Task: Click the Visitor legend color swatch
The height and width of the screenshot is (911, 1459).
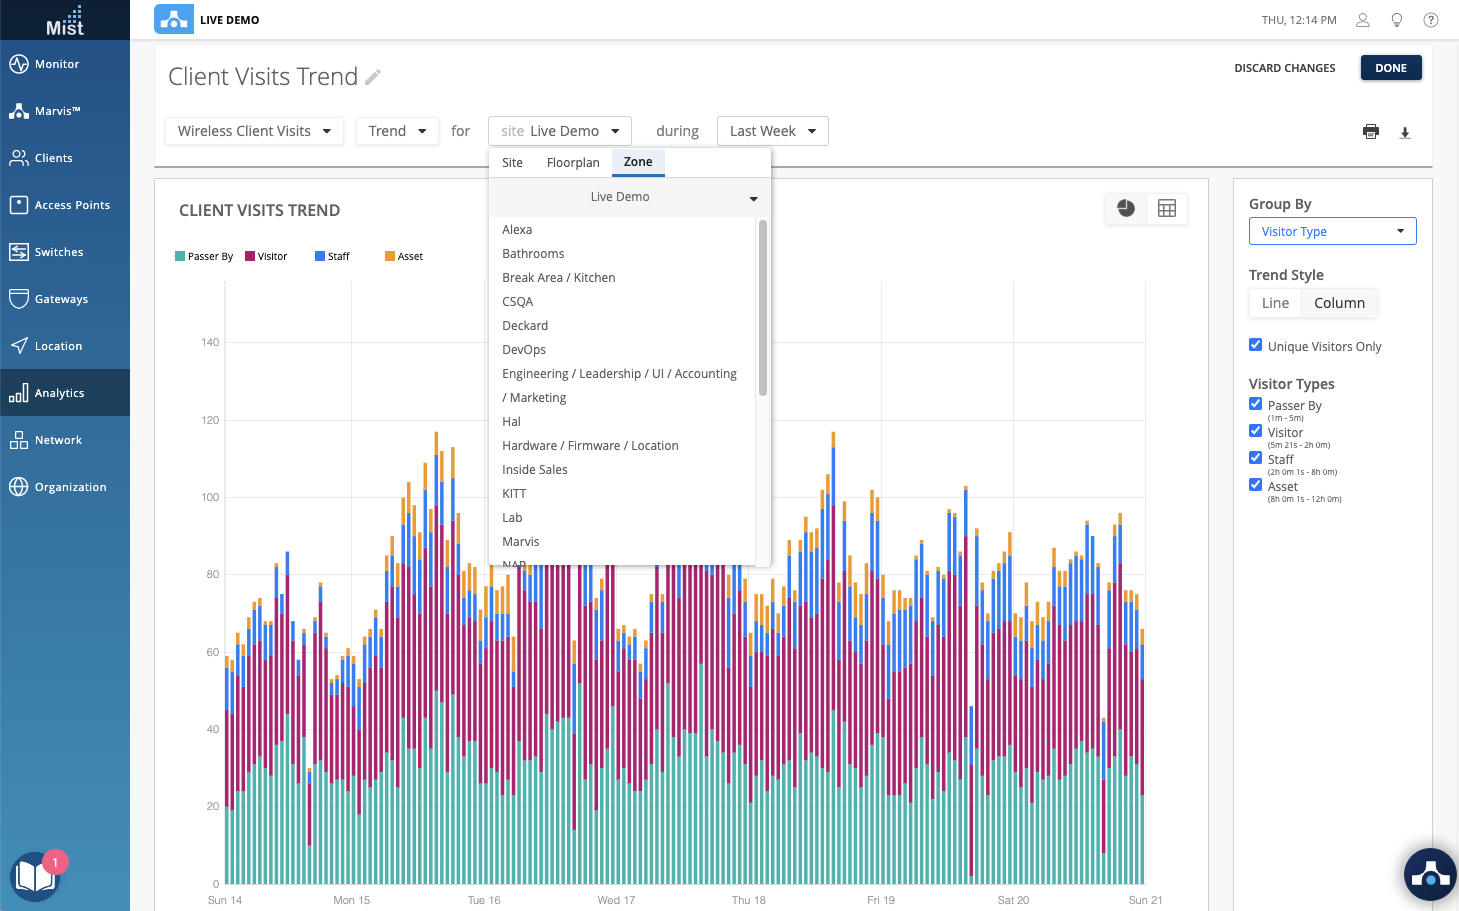Action: point(250,256)
